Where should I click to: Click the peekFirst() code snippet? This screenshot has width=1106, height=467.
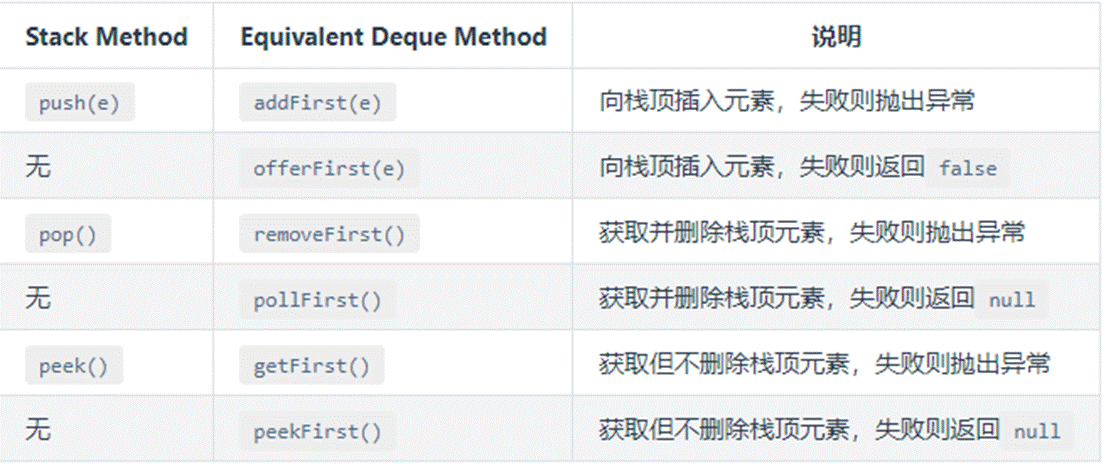coord(317,431)
